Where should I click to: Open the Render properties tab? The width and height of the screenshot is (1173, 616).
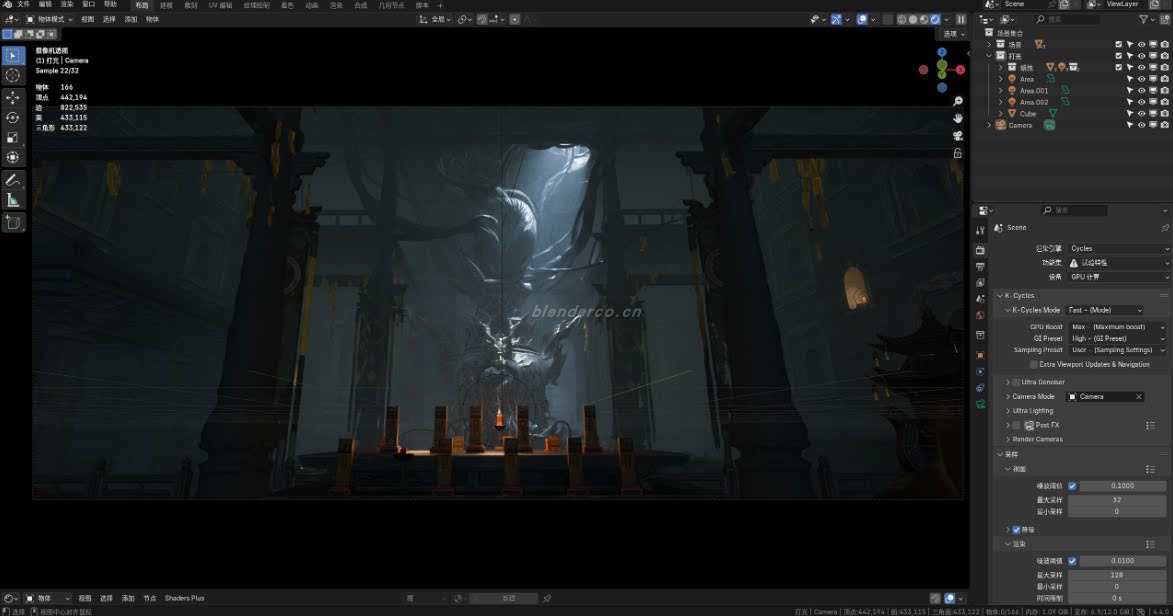[x=980, y=250]
